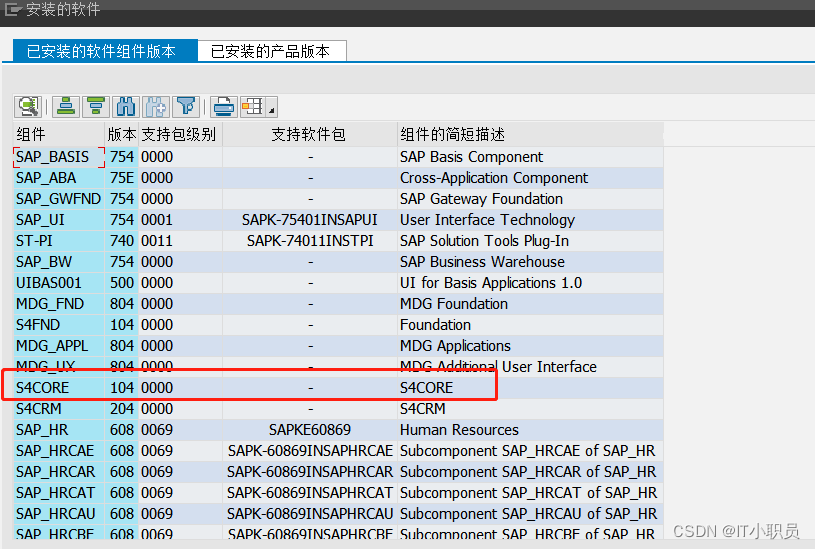
Task: Select the S4CRM component cell
Action: click(59, 409)
